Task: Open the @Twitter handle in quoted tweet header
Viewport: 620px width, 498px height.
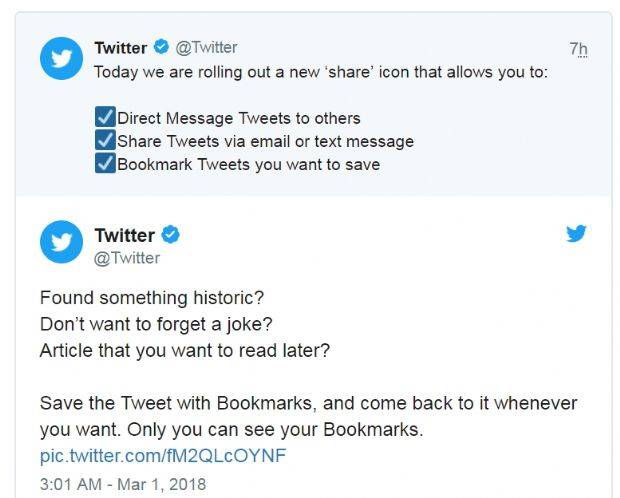Action: click(x=207, y=47)
